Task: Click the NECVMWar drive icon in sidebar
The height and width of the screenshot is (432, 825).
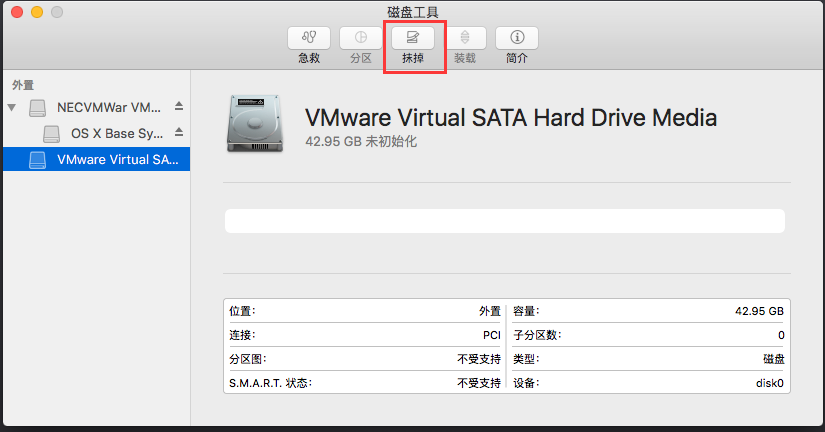Action: pos(37,108)
